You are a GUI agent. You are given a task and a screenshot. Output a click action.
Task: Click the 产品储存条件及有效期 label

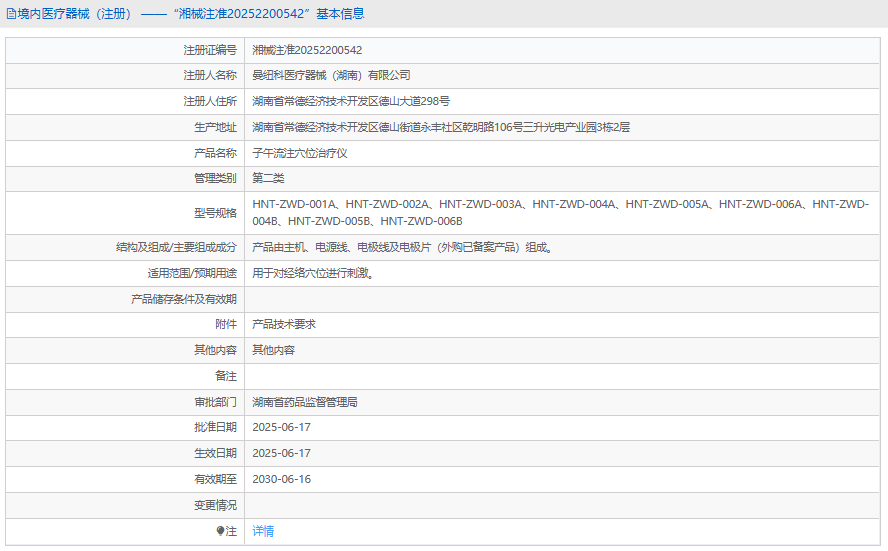(183, 299)
